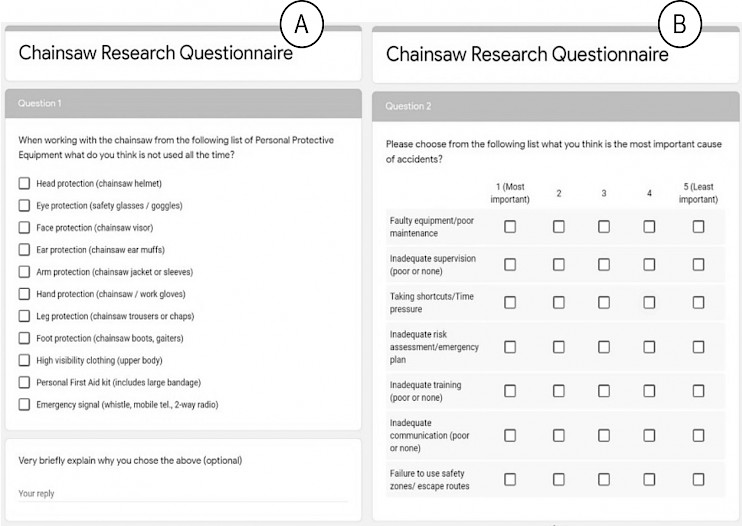Rate Inadequate training as 5 (Least important)
Screen dimensions: 742x526
698,391
